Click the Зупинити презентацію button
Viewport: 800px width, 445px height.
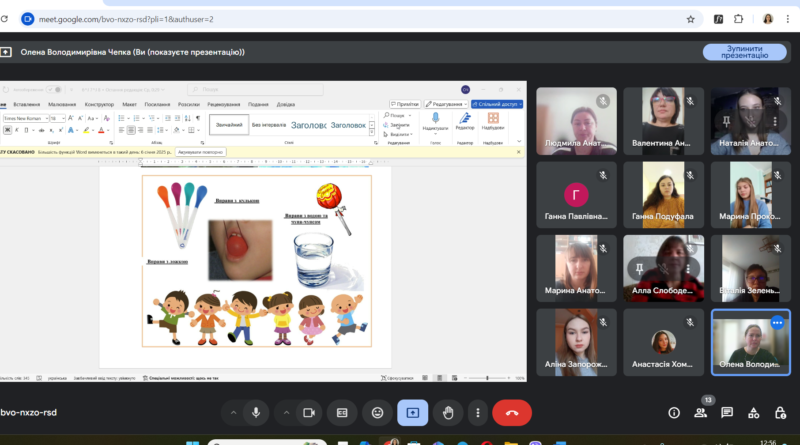tap(744, 52)
